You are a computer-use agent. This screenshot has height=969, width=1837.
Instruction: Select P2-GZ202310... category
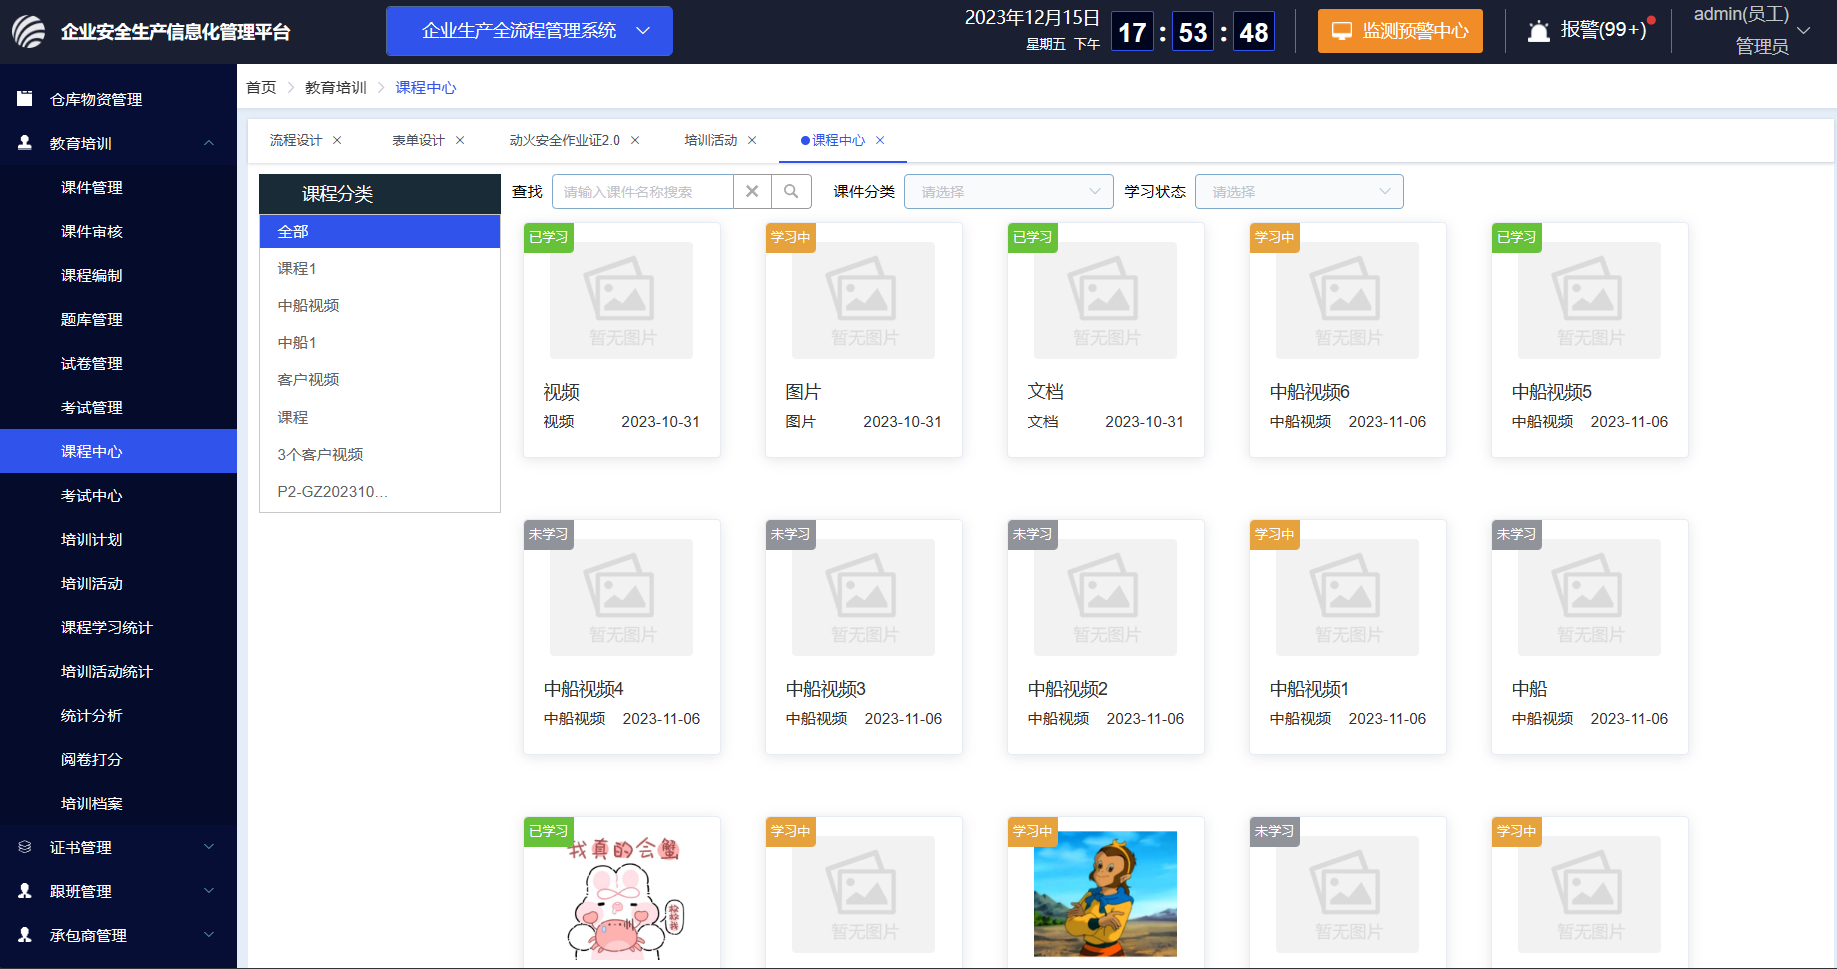[x=380, y=491]
